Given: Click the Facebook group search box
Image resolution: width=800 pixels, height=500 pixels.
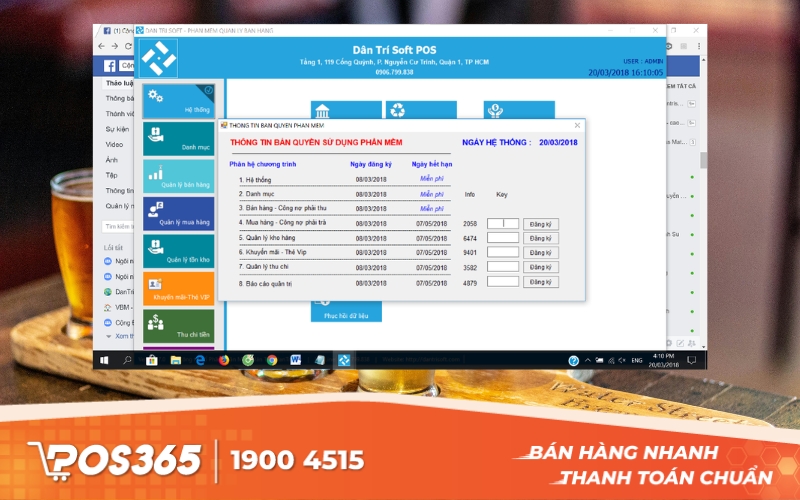Looking at the screenshot, I should [118, 226].
